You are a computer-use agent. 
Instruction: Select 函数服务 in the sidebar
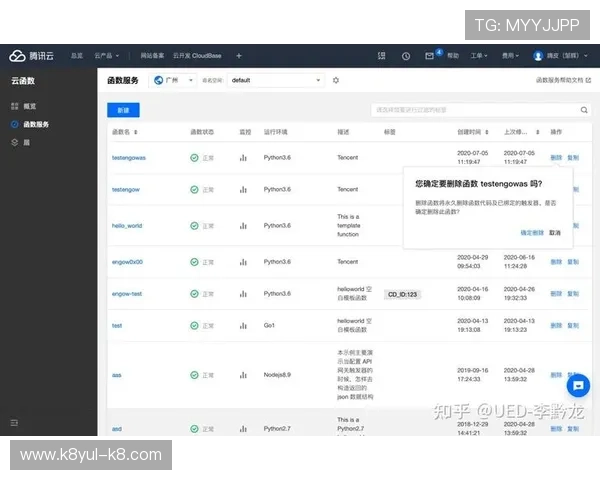click(35, 124)
